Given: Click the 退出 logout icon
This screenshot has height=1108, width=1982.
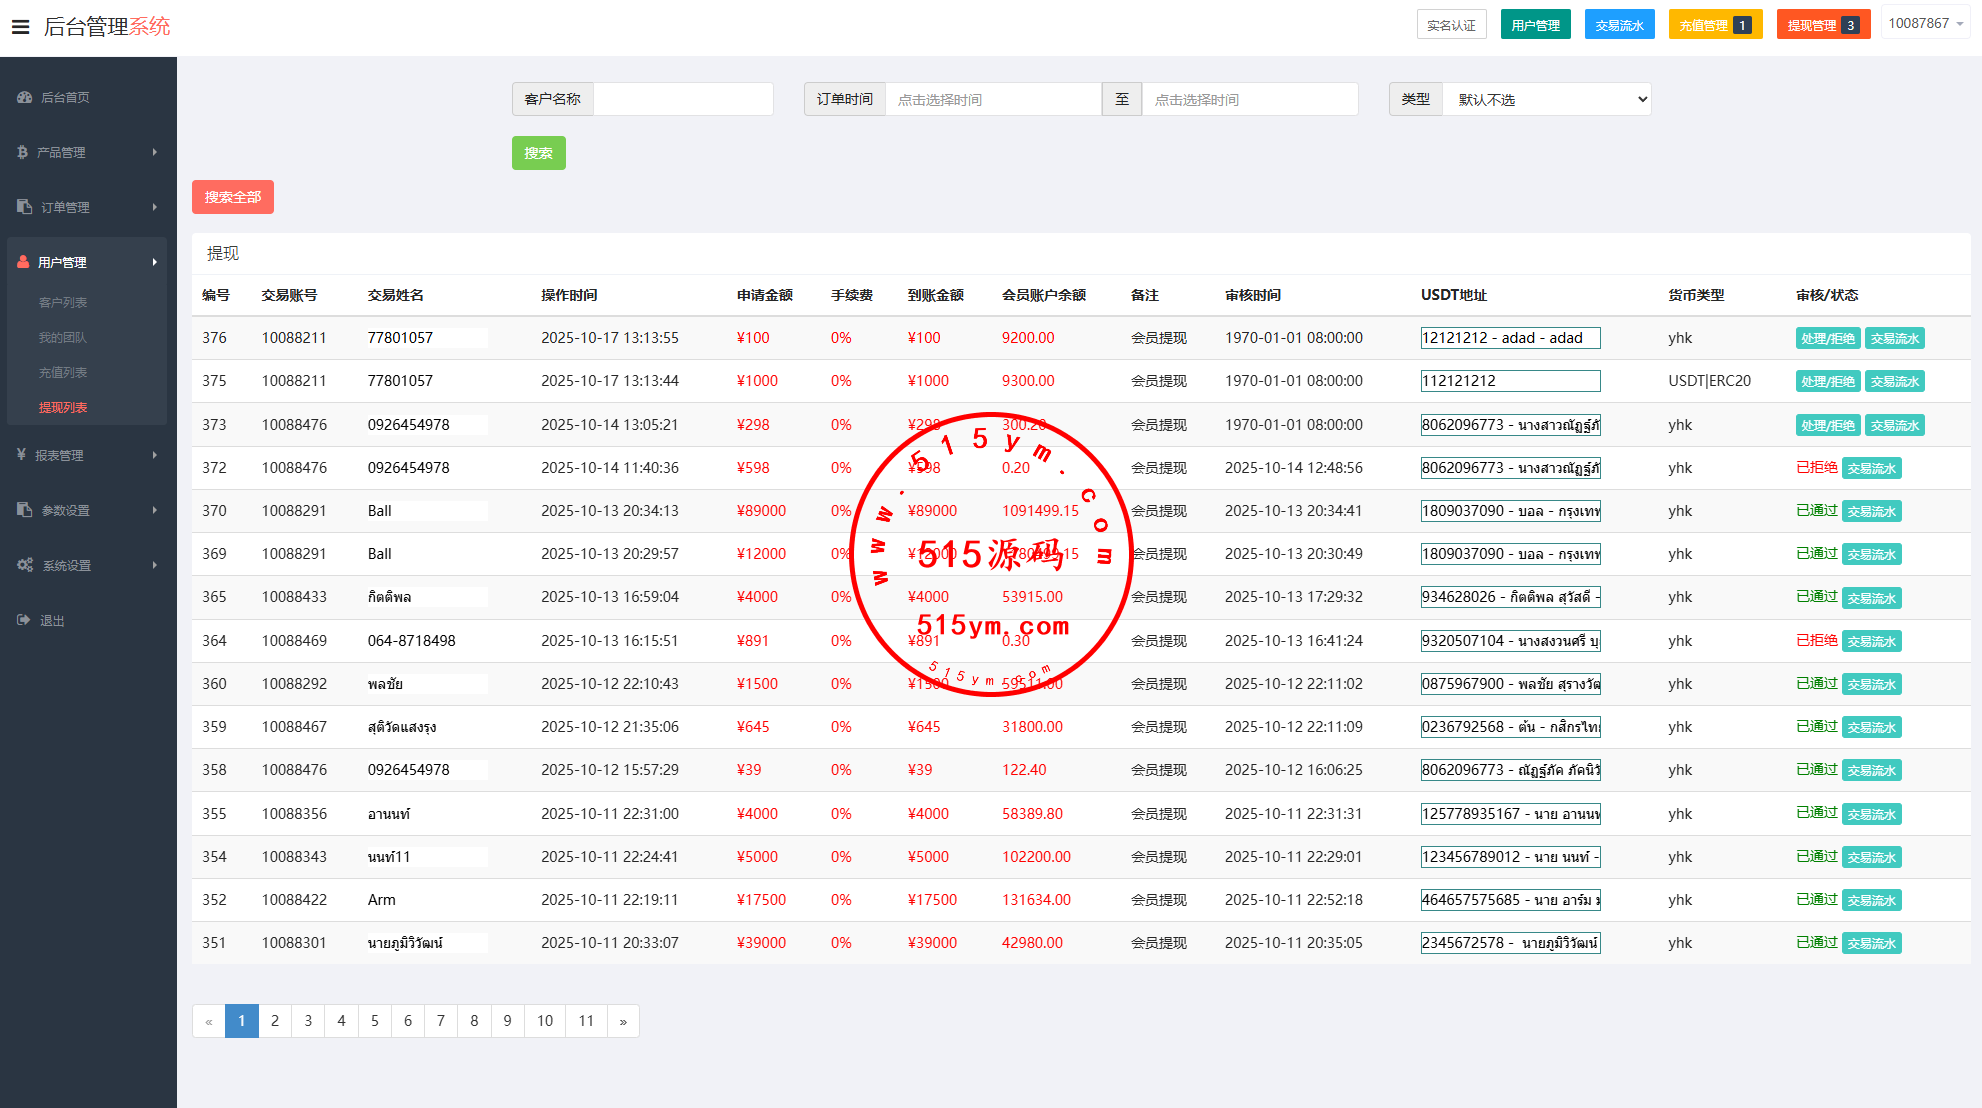Looking at the screenshot, I should click(24, 620).
